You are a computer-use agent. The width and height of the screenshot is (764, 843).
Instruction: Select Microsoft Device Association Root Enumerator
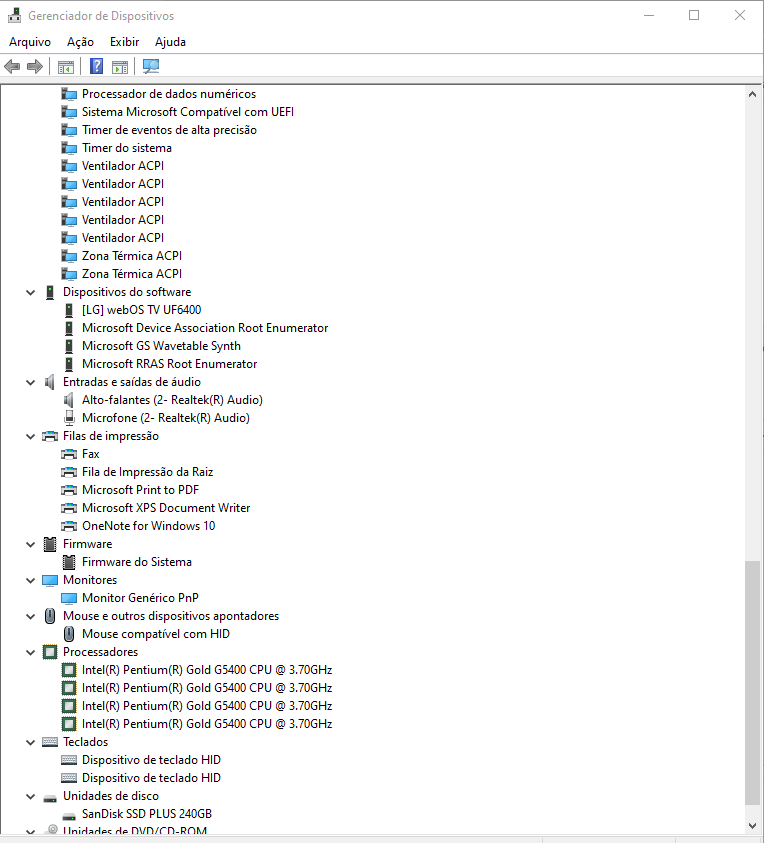(x=205, y=328)
